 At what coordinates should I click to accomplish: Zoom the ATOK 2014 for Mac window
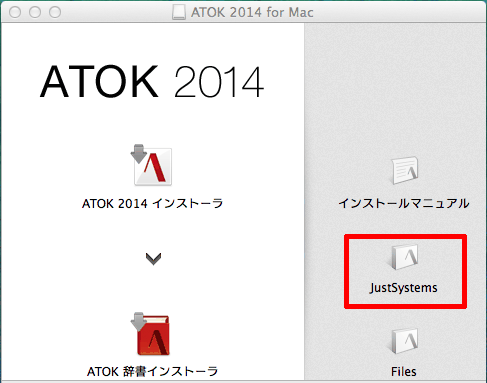[x=55, y=12]
